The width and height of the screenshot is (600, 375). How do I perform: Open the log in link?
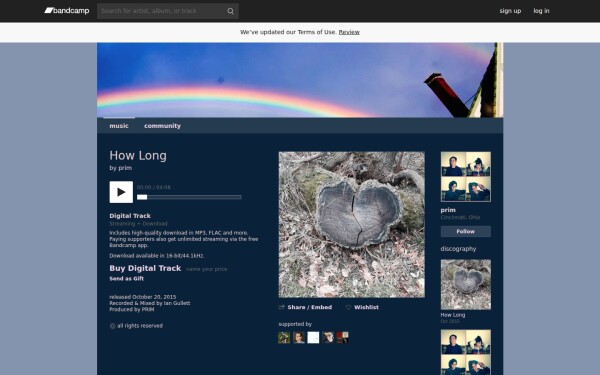pos(541,11)
